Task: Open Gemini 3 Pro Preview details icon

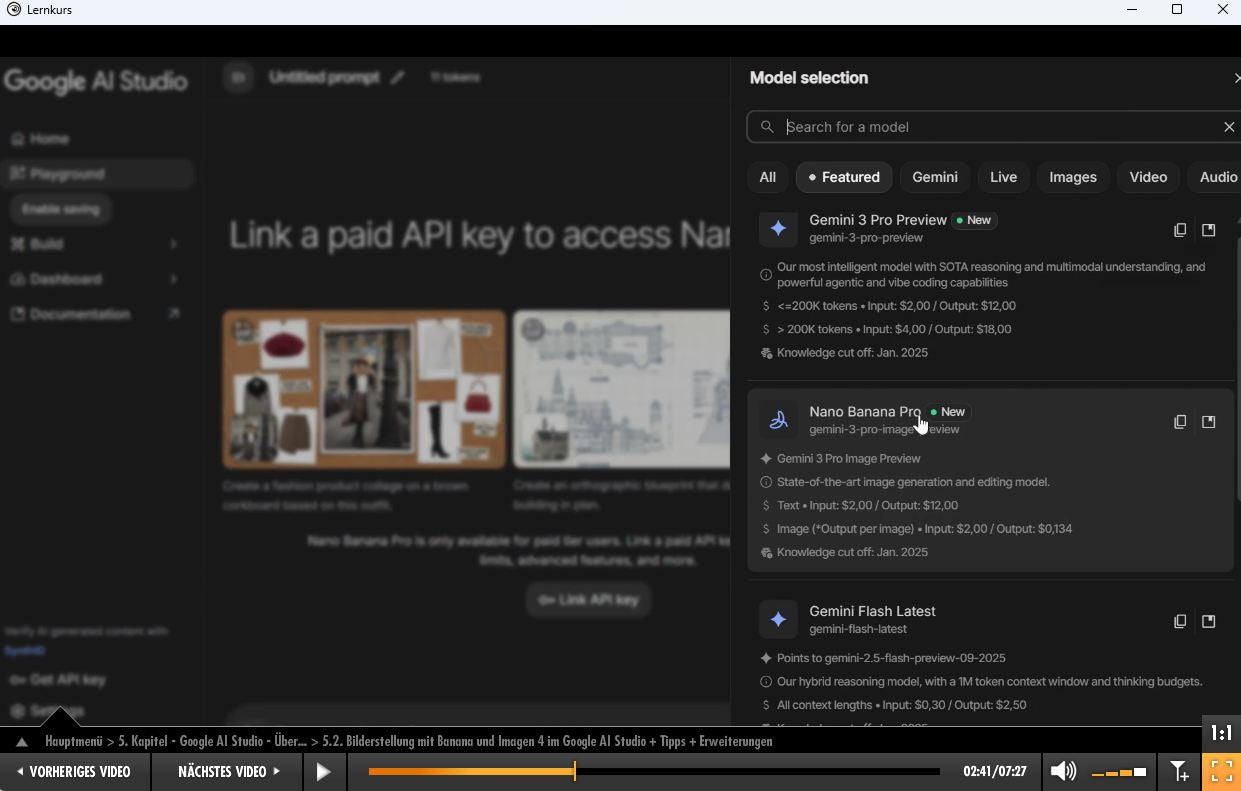Action: click(1208, 230)
